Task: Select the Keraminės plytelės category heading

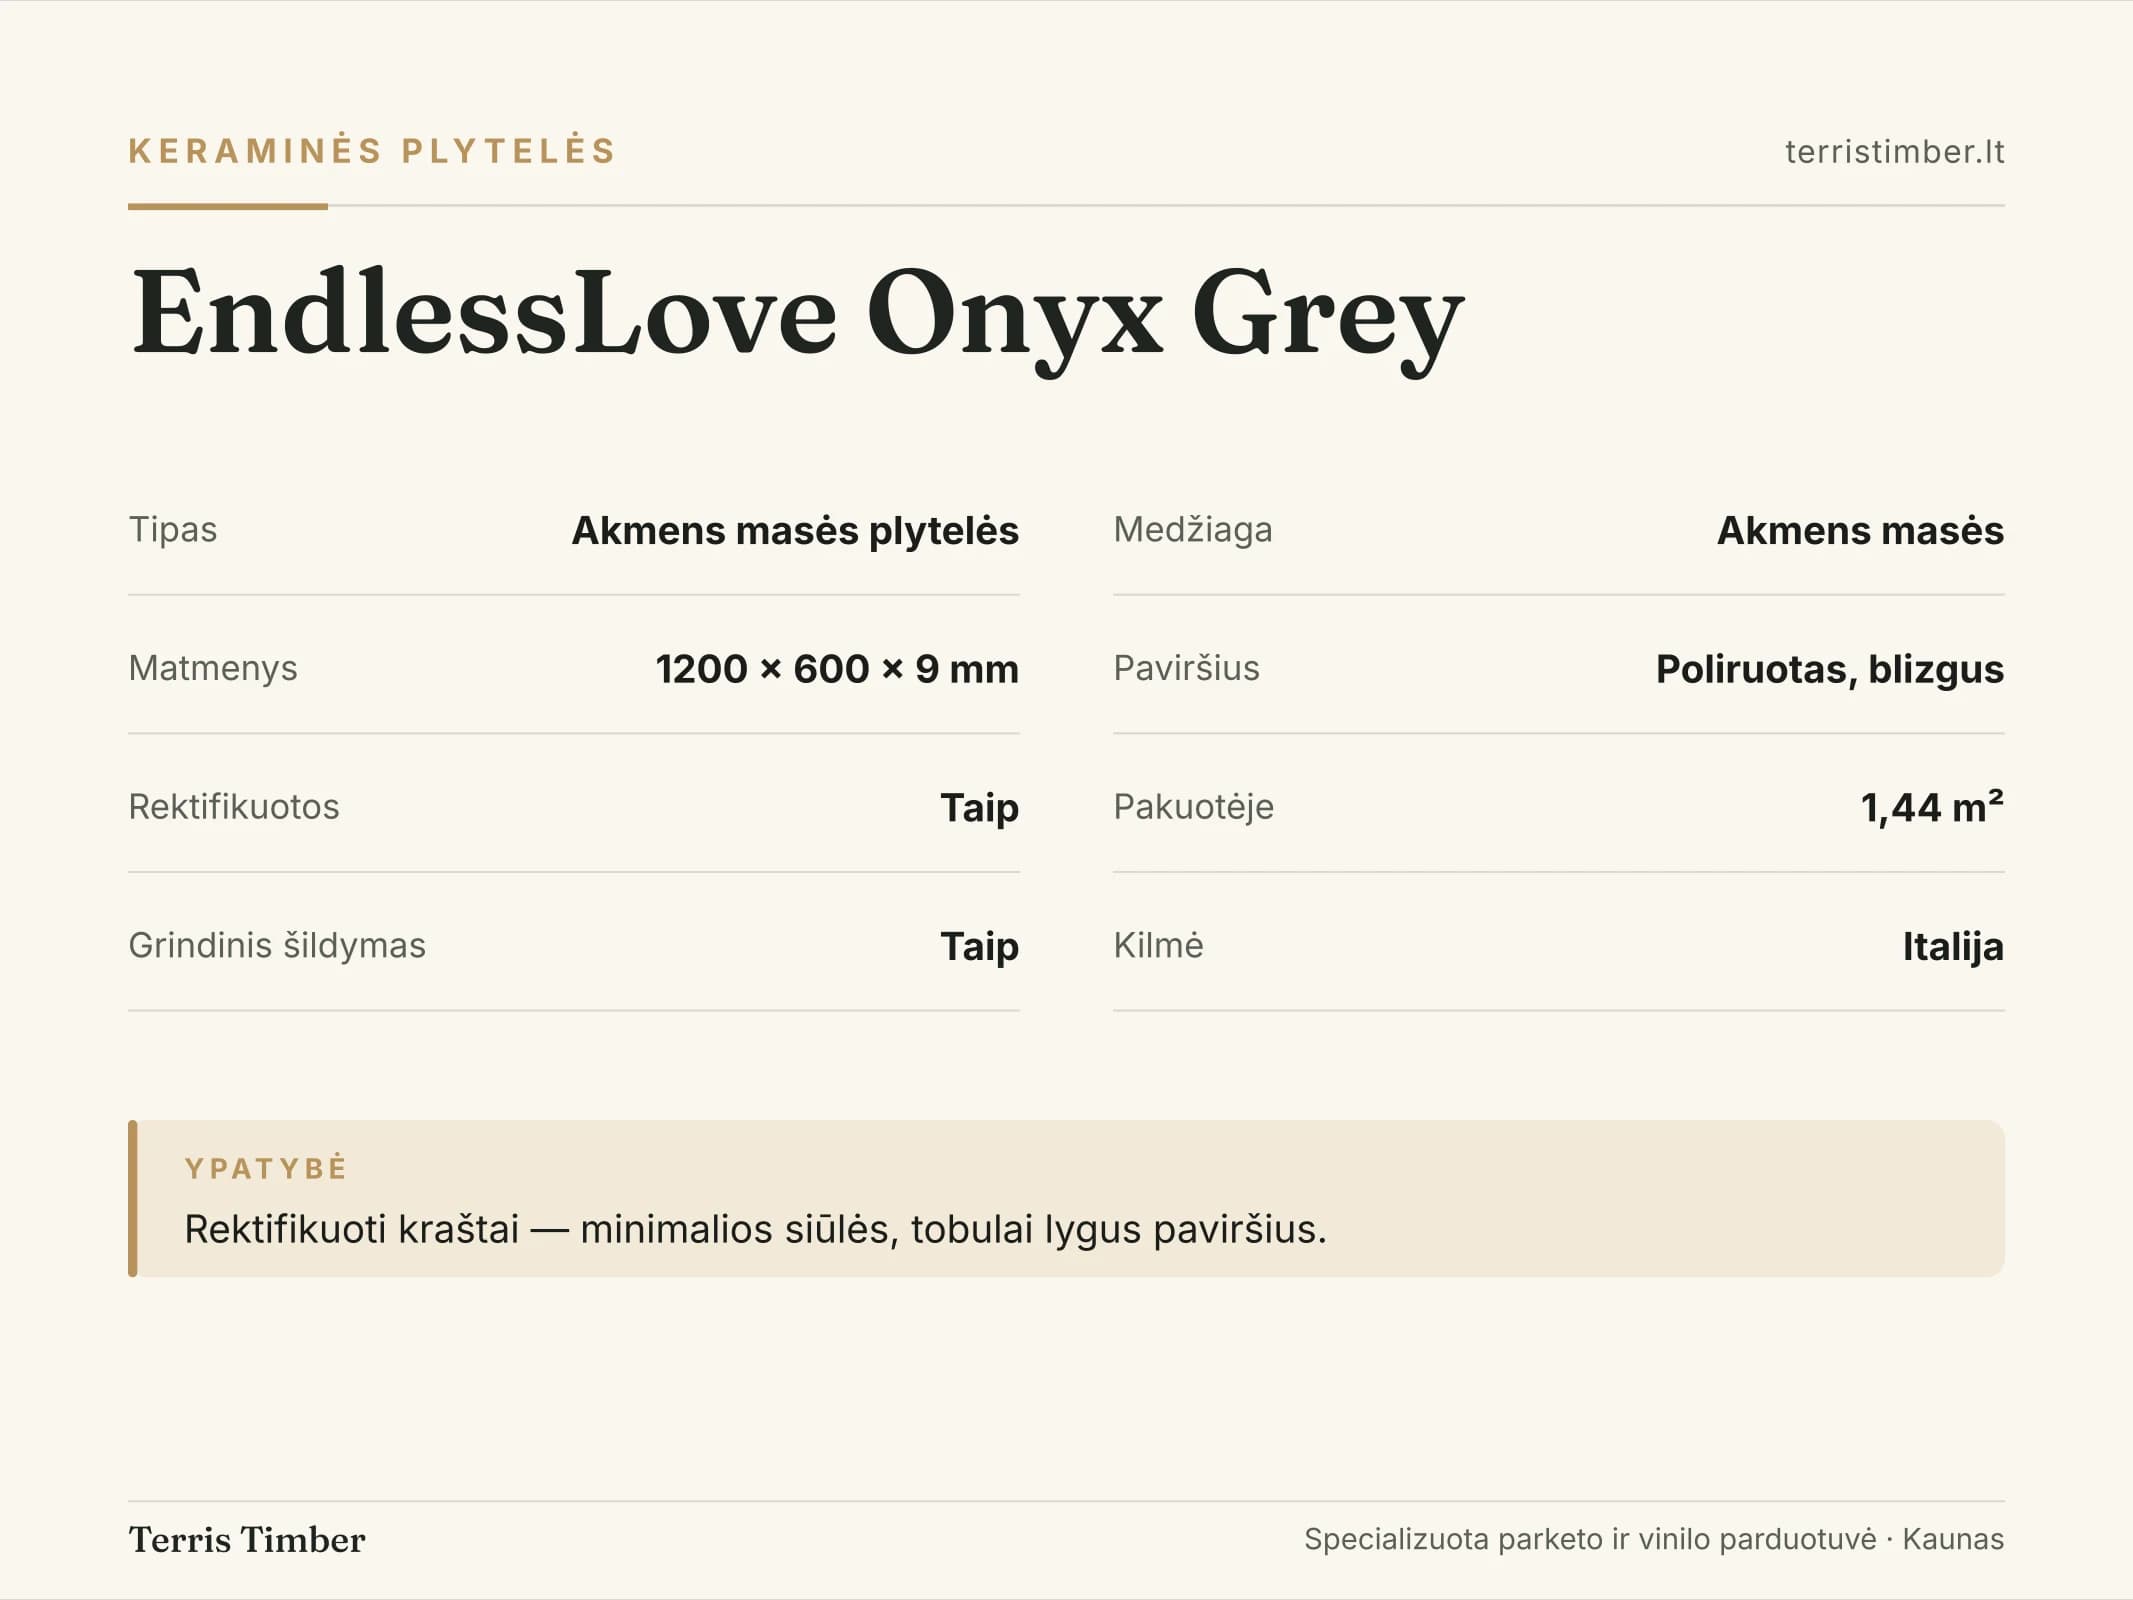Action: click(x=372, y=151)
